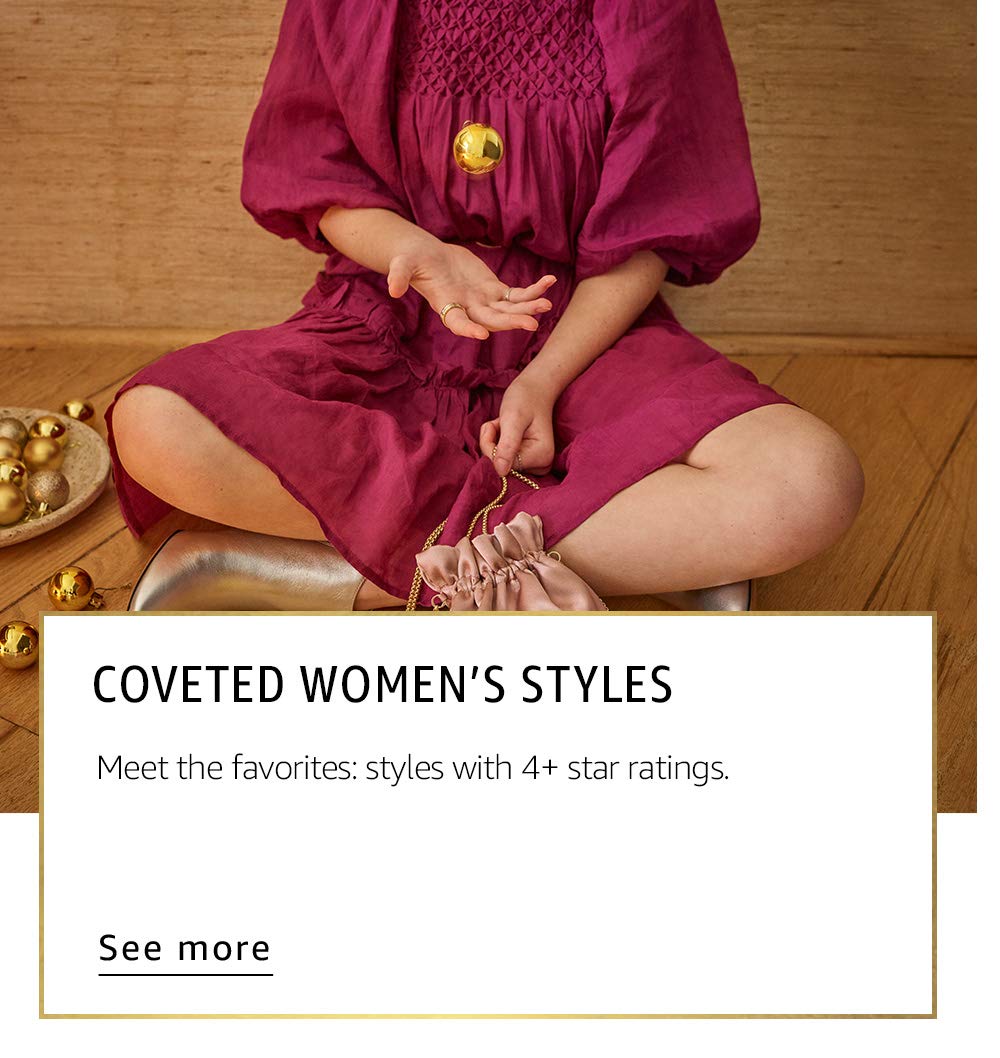Click the Coveted Women's Styles heading
Image resolution: width=1000 pixels, height=1058 pixels.
click(382, 685)
